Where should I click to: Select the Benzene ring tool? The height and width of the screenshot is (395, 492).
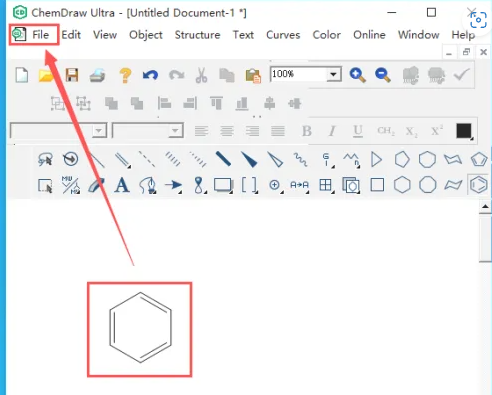click(x=478, y=185)
